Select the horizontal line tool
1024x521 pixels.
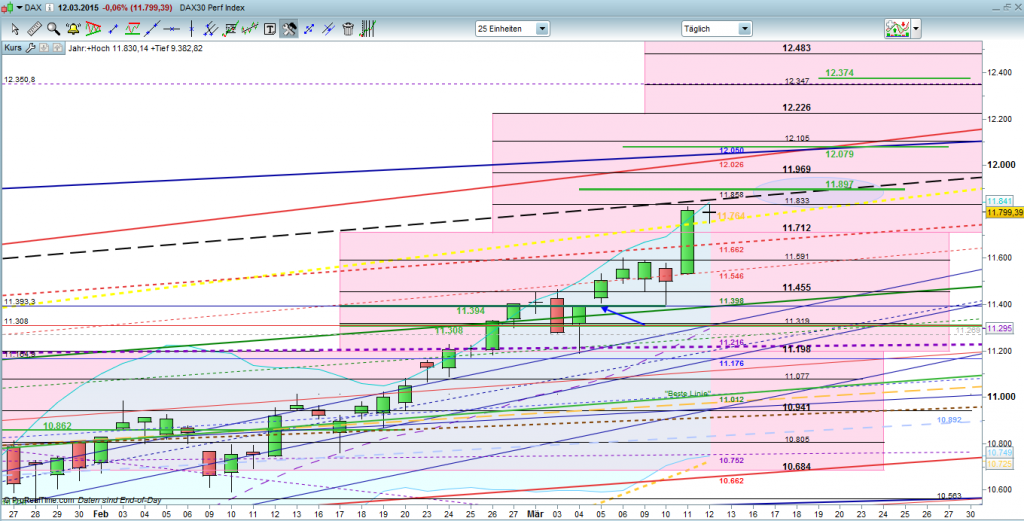pyautogui.click(x=171, y=29)
